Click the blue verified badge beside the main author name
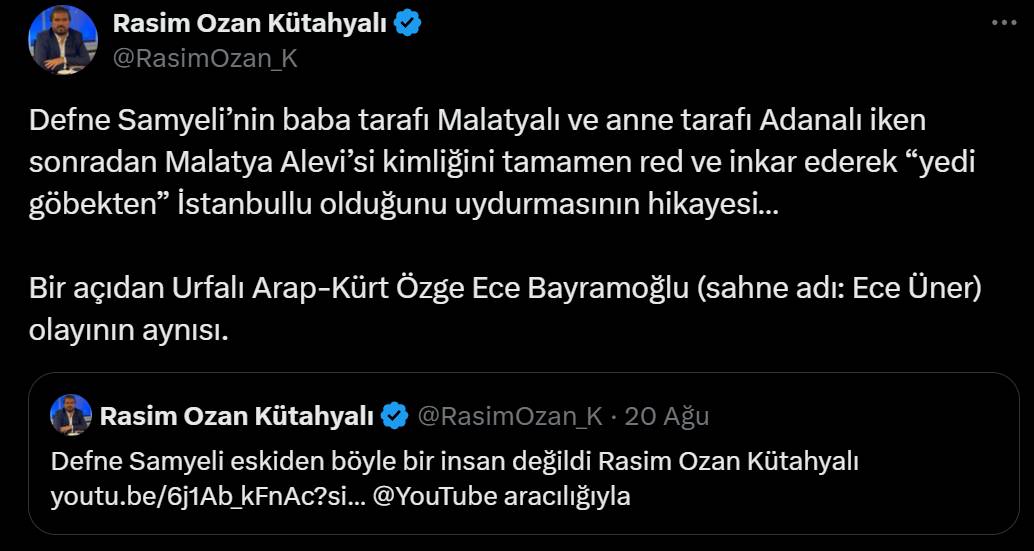 [408, 24]
